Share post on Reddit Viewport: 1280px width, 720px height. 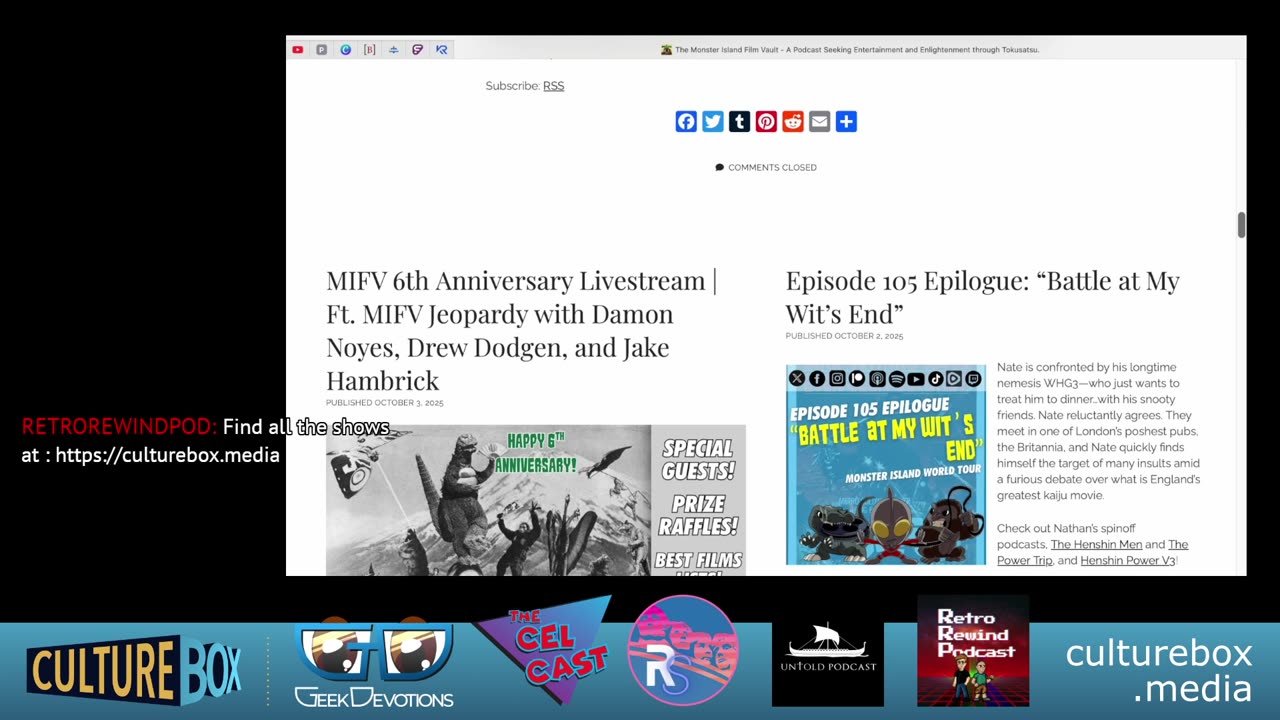point(793,122)
